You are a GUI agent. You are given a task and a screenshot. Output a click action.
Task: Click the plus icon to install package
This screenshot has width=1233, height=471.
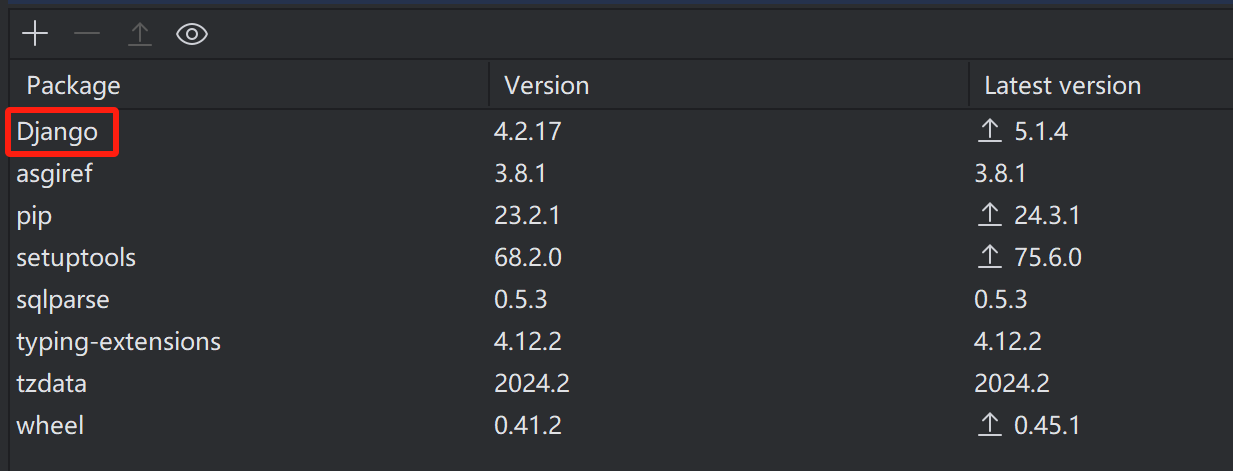(35, 34)
